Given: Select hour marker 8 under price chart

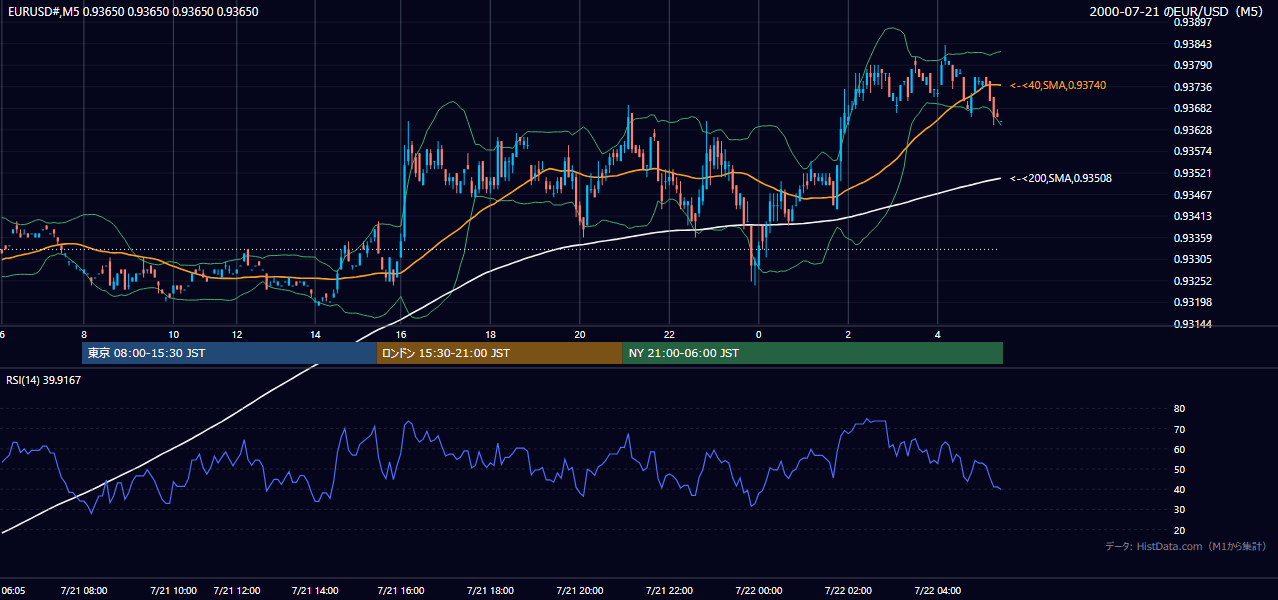Looking at the screenshot, I should pos(84,334).
